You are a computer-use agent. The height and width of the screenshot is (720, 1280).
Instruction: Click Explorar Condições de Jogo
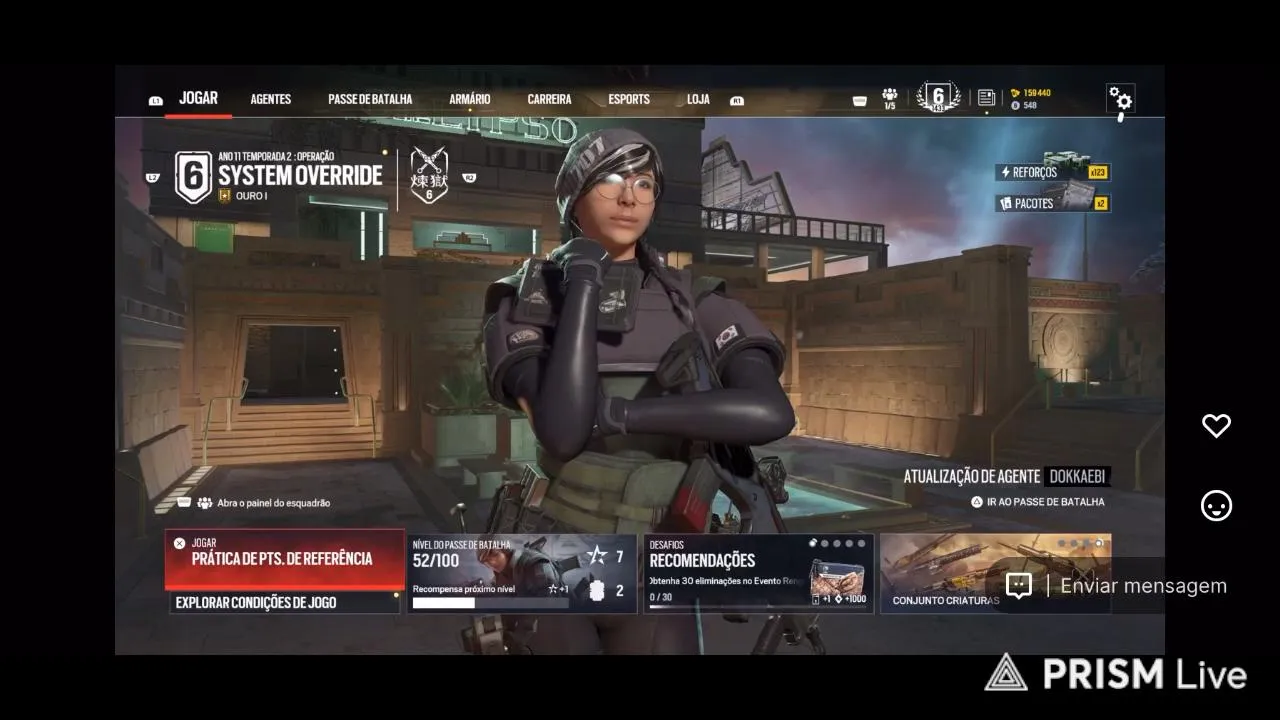pyautogui.click(x=285, y=602)
